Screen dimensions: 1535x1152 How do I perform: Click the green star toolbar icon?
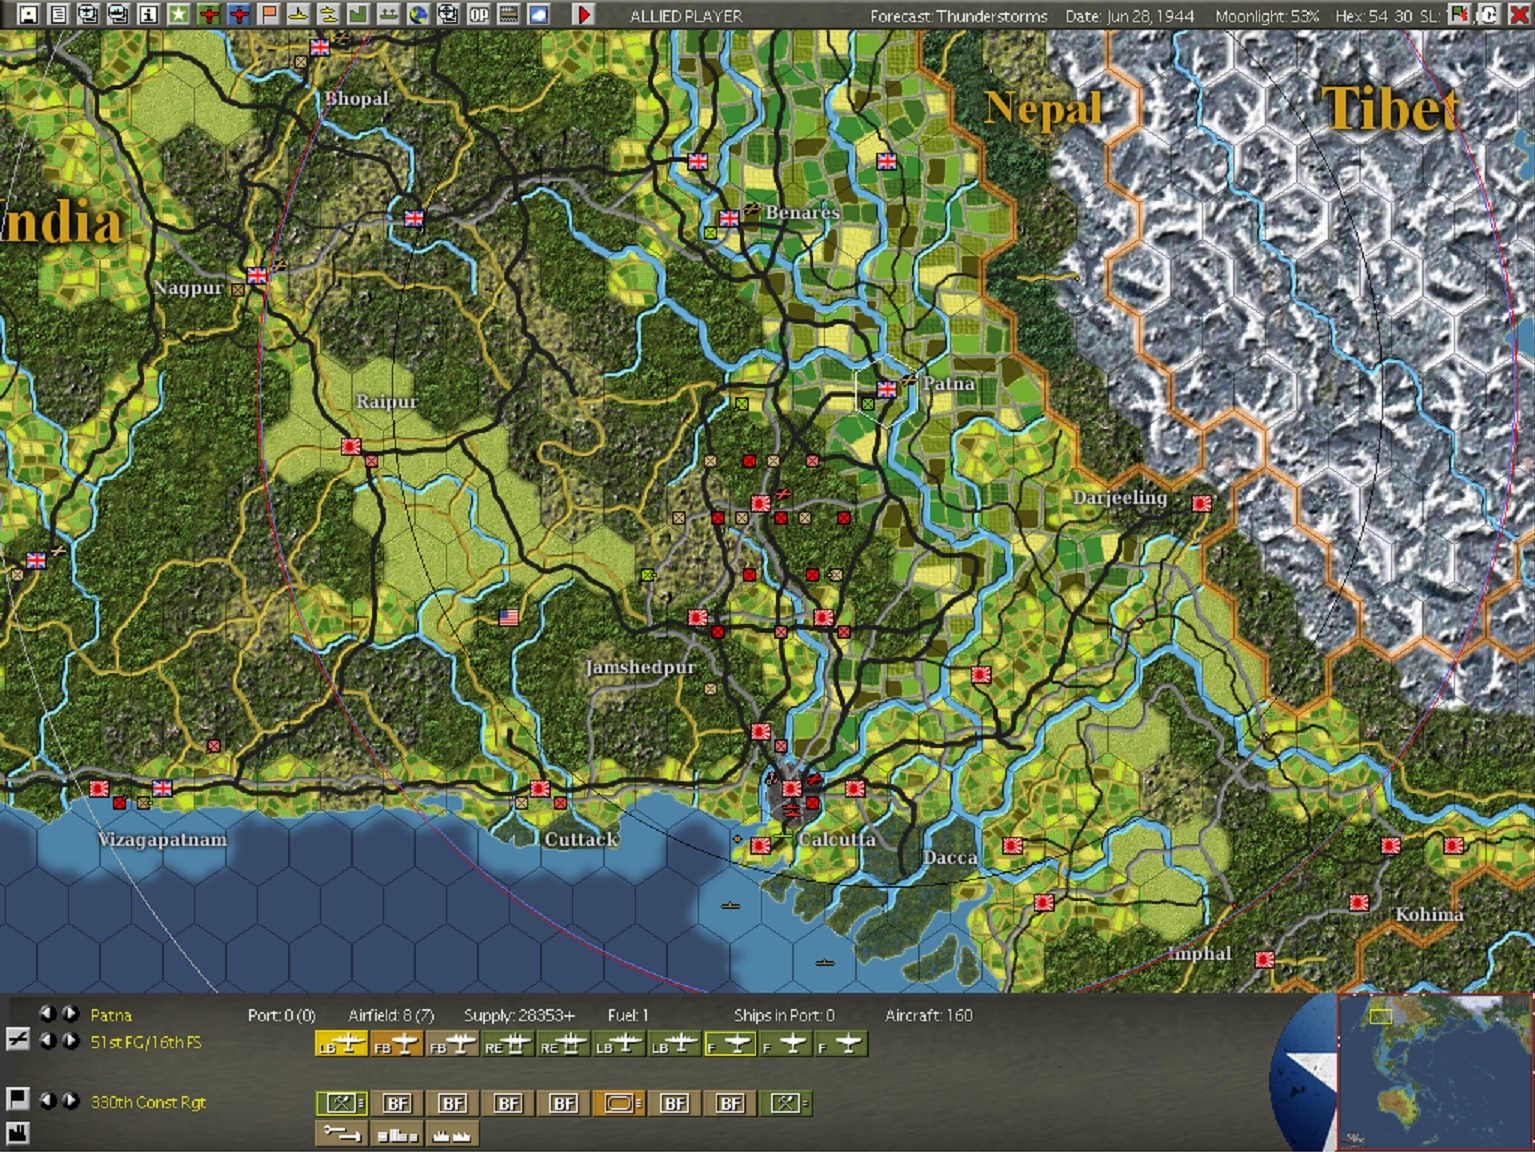(x=179, y=14)
